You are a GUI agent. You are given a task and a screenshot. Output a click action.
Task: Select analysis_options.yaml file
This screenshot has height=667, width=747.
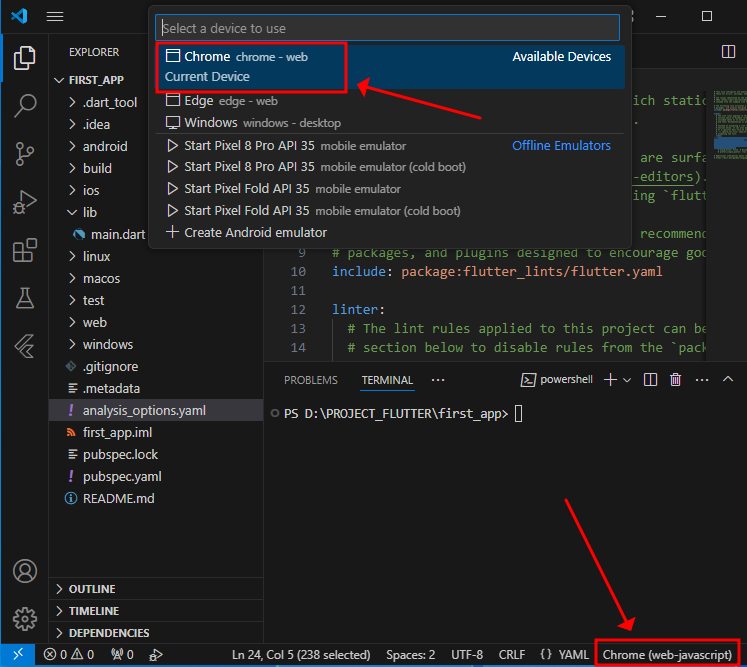156,410
